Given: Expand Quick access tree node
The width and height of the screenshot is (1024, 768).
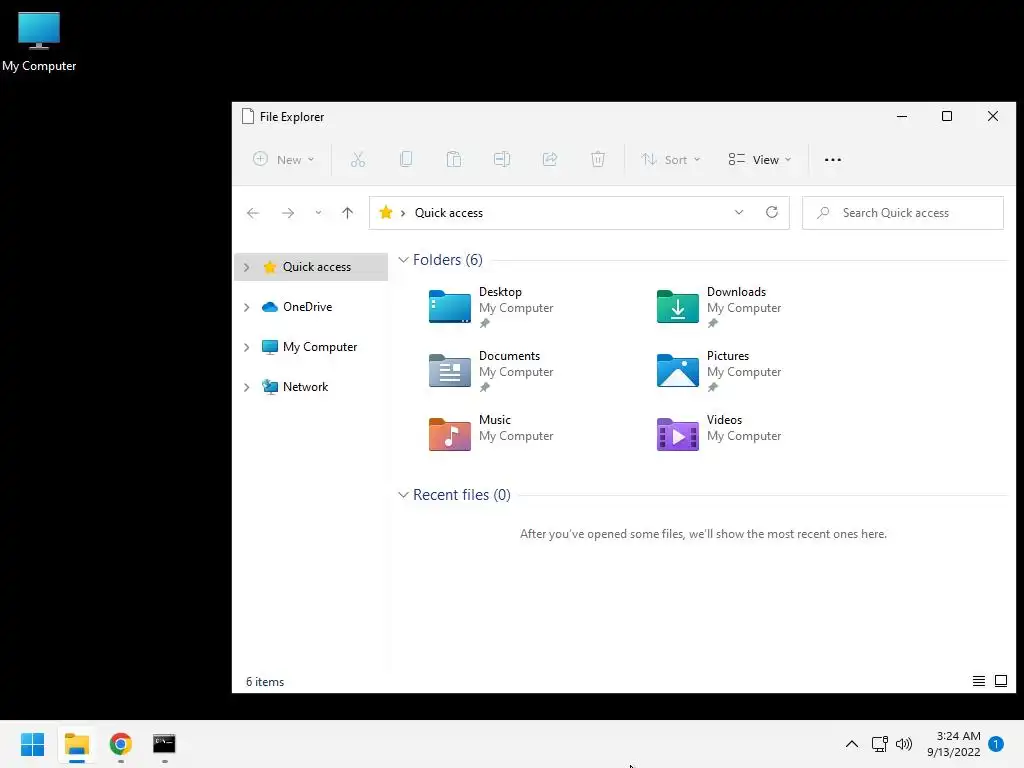Looking at the screenshot, I should point(246,267).
